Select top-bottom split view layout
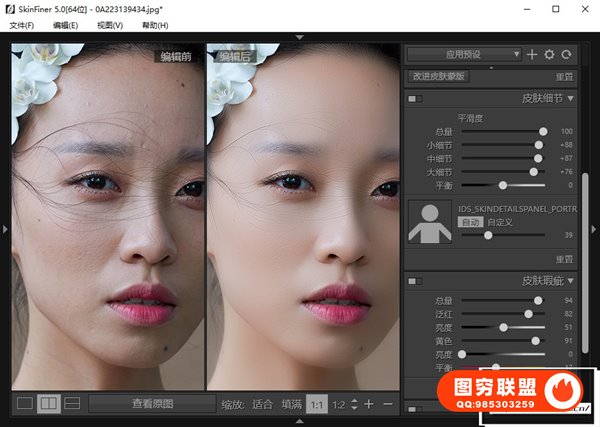The image size is (600, 427). point(71,403)
